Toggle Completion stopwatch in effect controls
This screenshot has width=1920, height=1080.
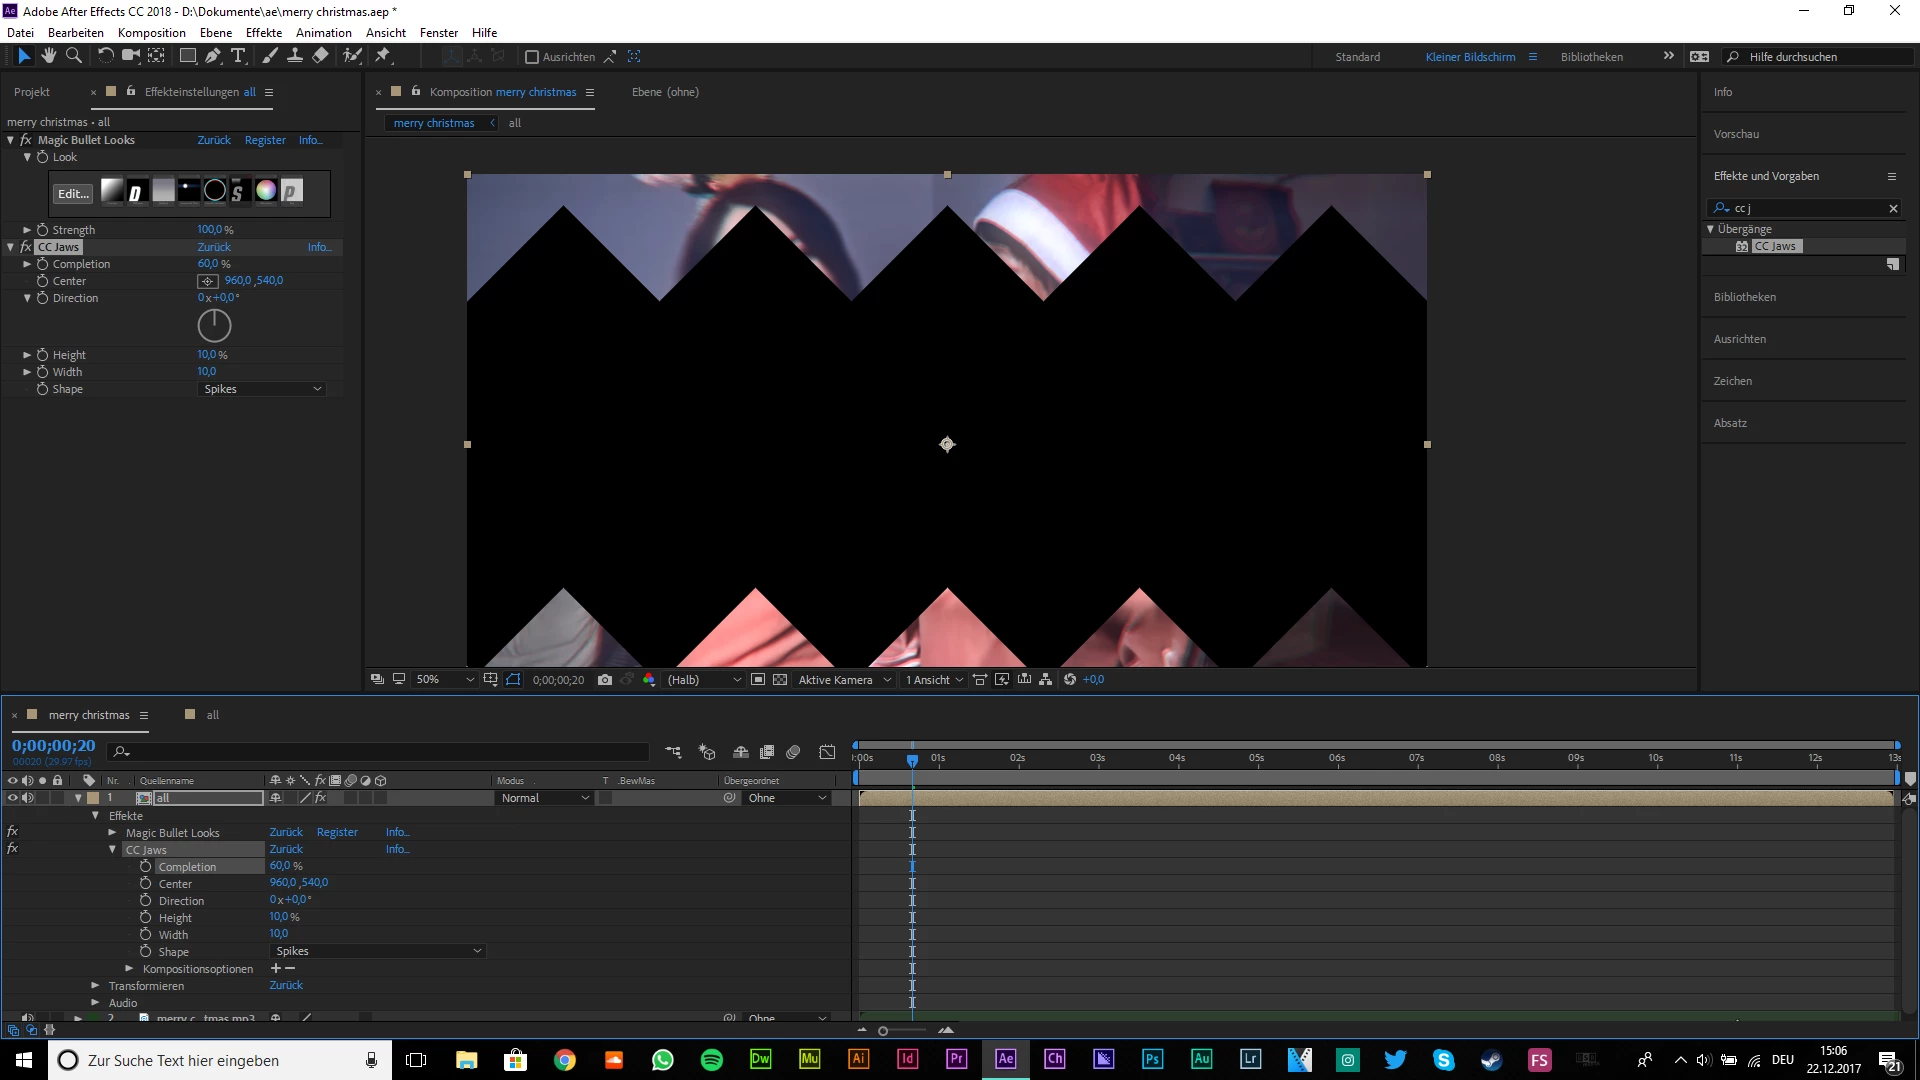click(43, 264)
